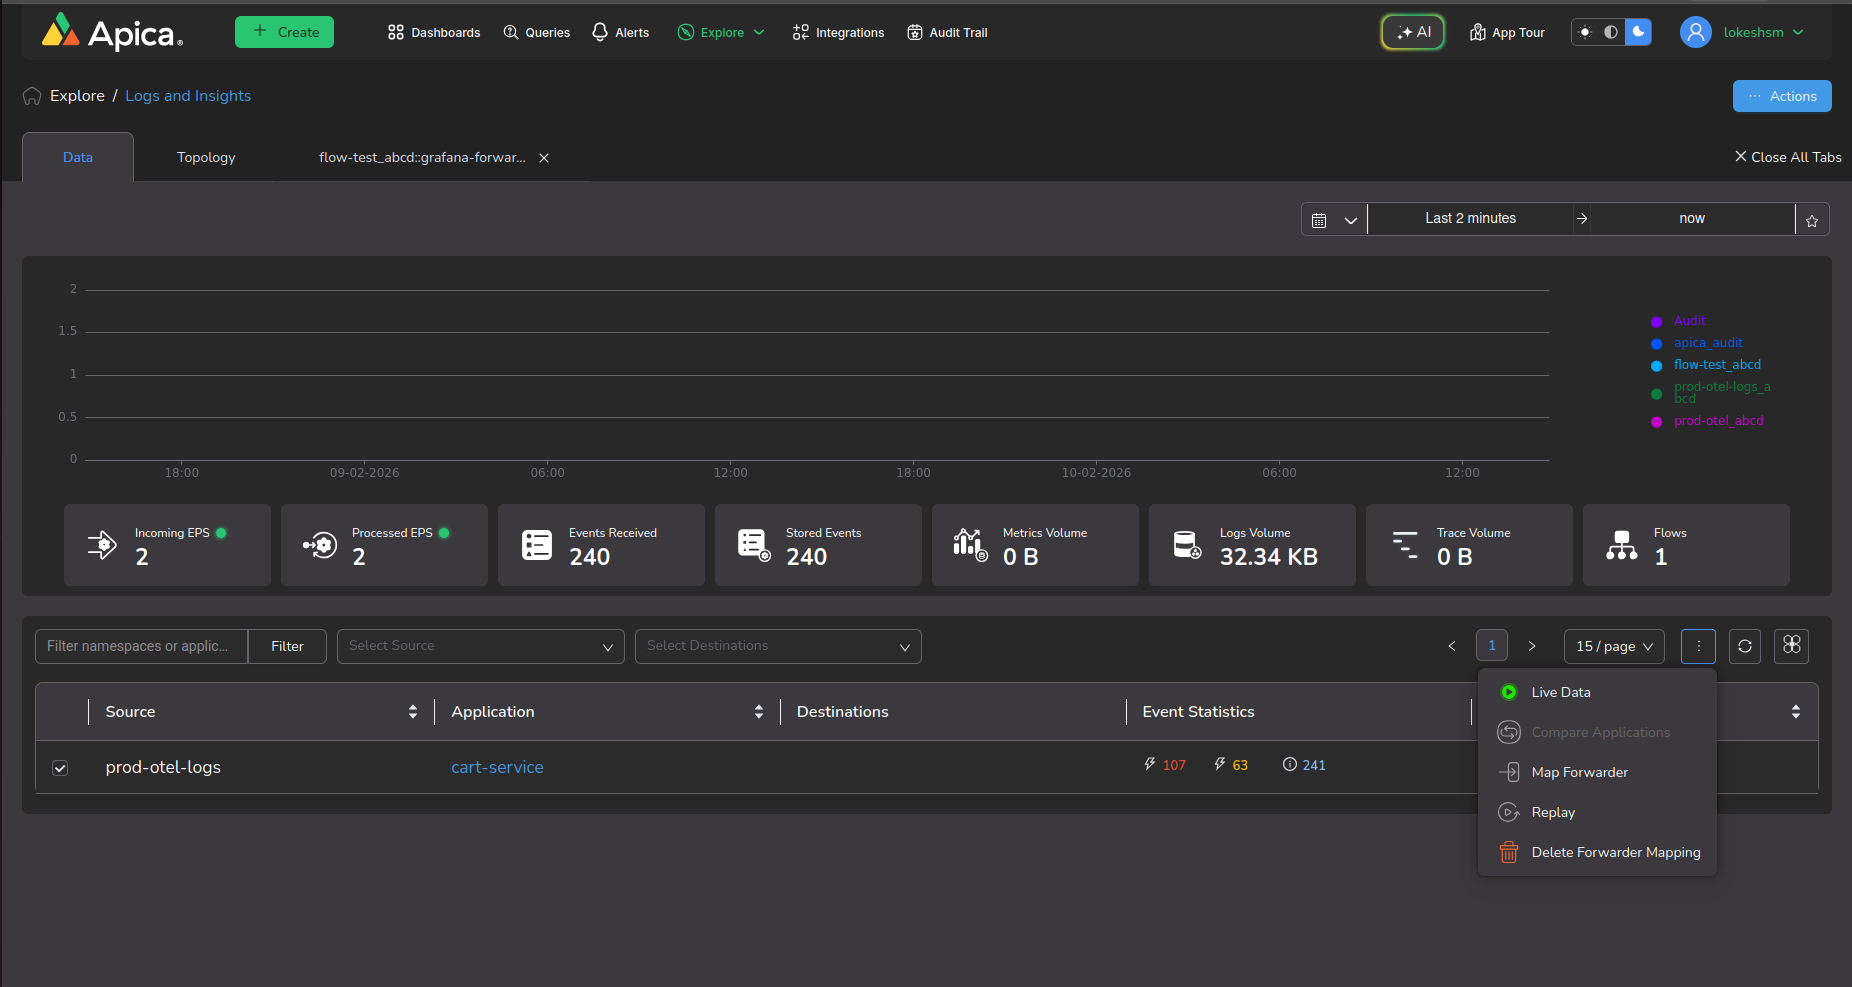This screenshot has height=987, width=1852.
Task: Toggle the flow-test_abcd legend color dot
Action: point(1656,366)
